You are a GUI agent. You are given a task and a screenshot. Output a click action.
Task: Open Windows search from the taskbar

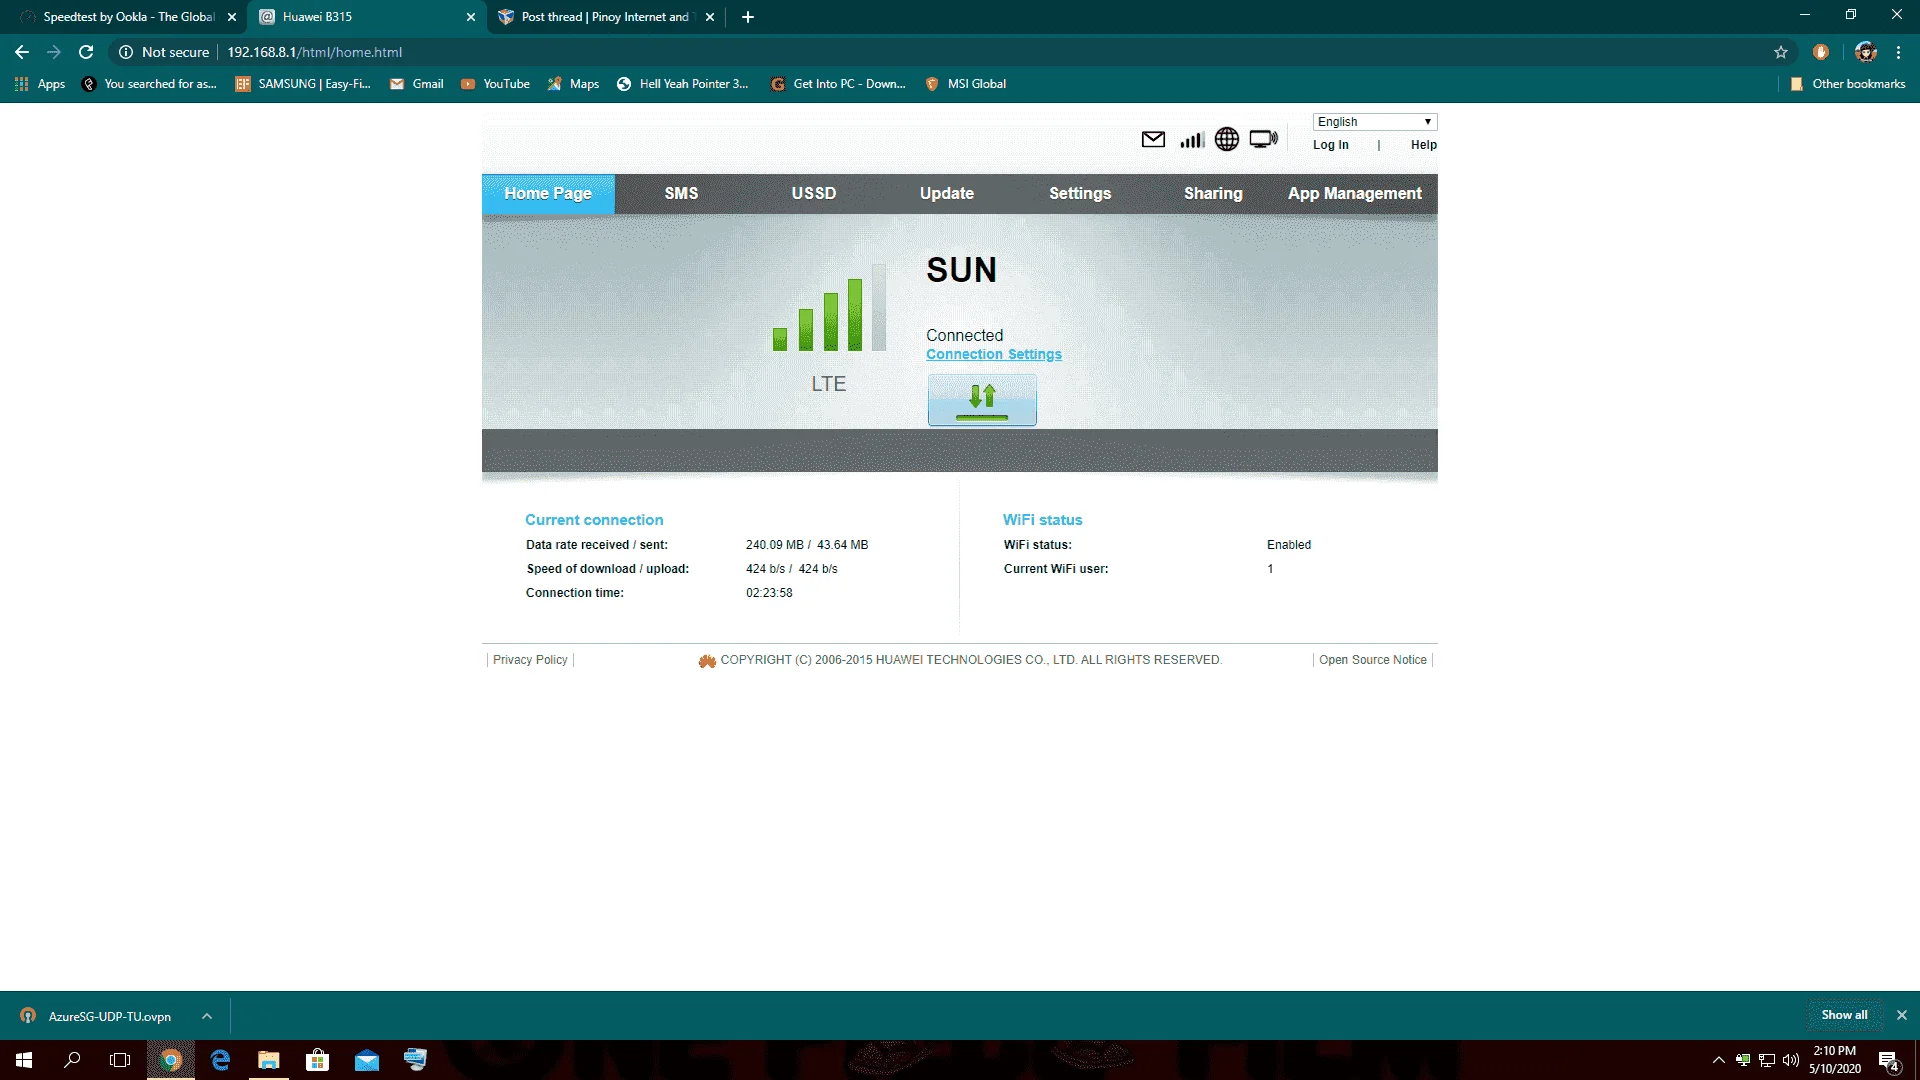tap(72, 1060)
